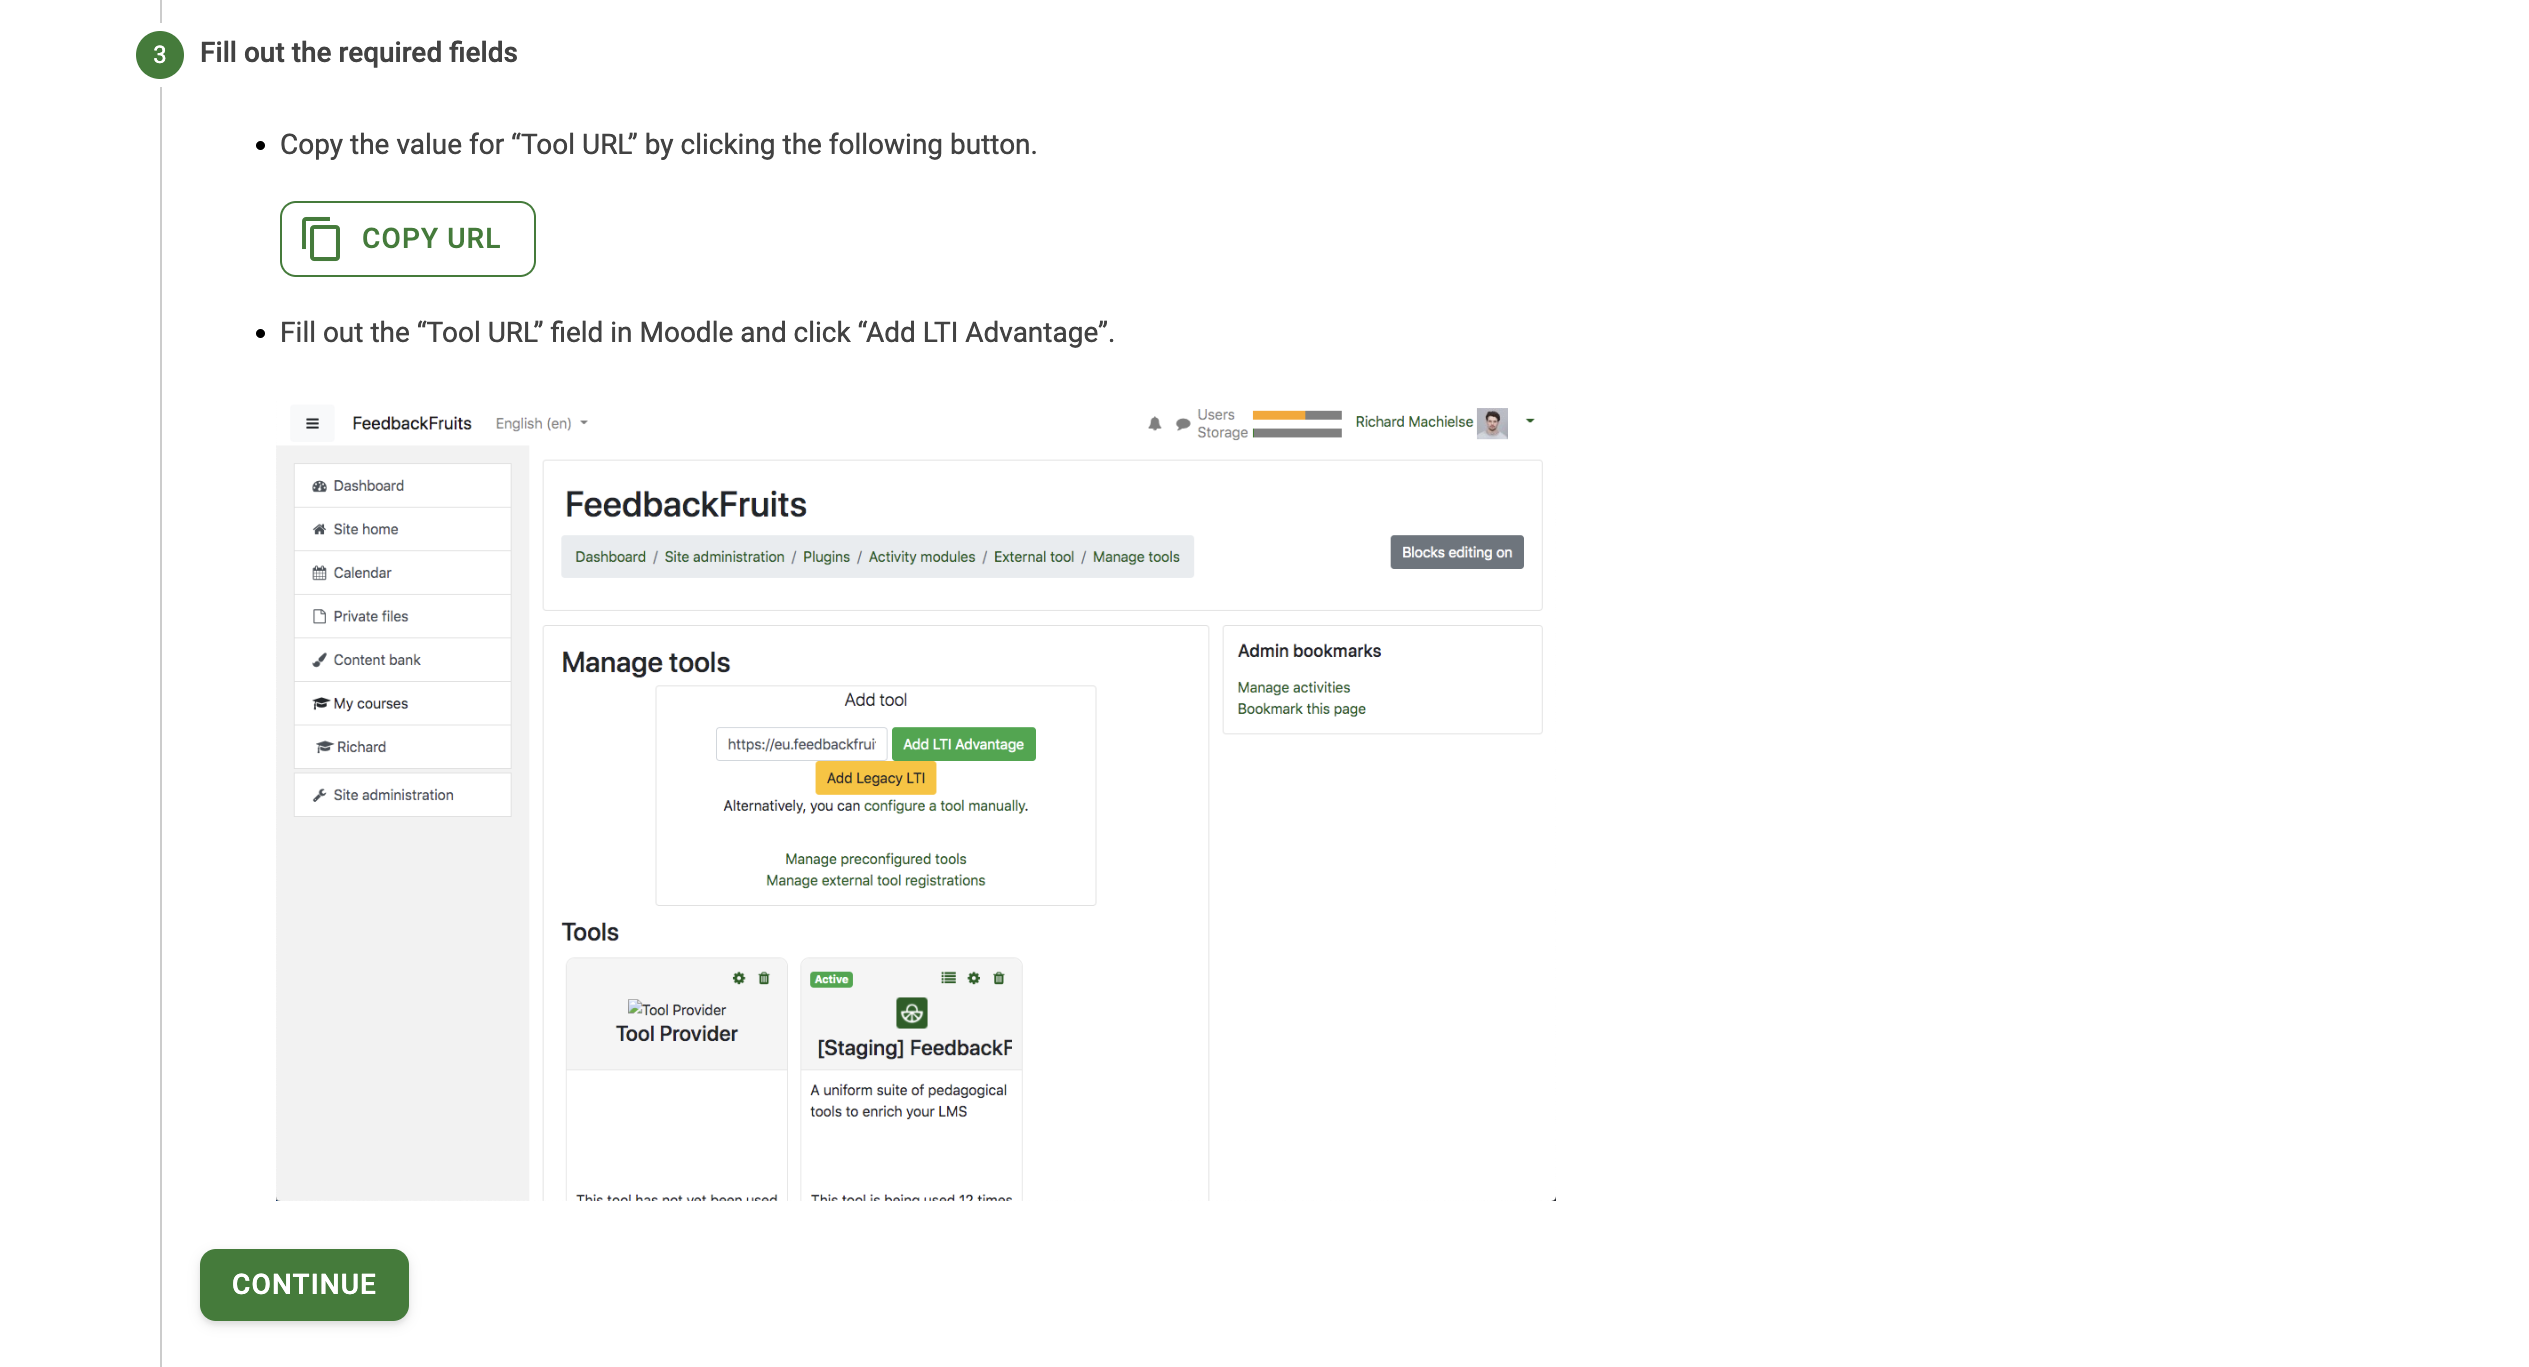
Task: Select Private files in the sidebar
Action: [x=370, y=616]
